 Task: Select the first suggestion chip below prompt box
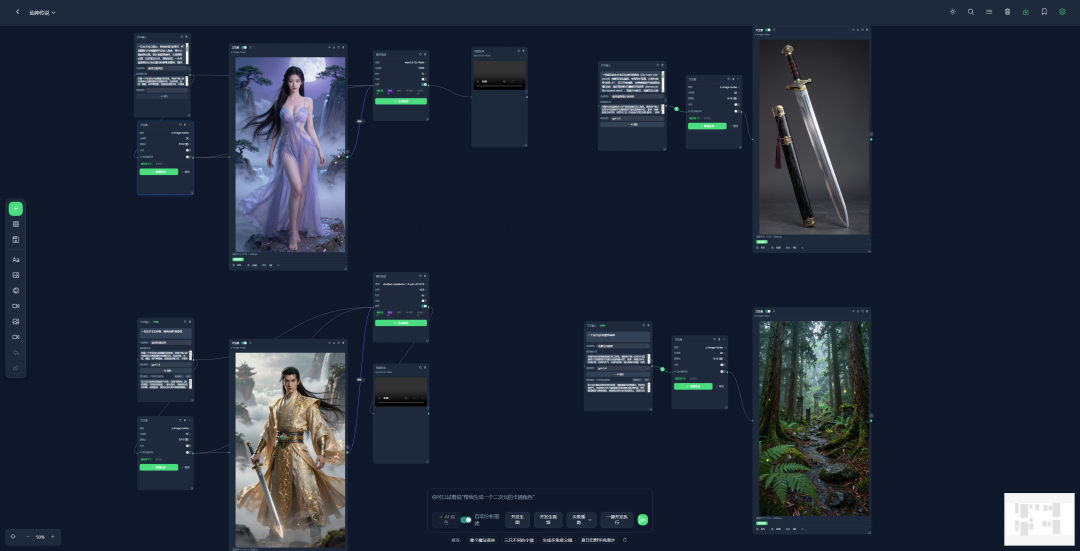click(x=482, y=540)
